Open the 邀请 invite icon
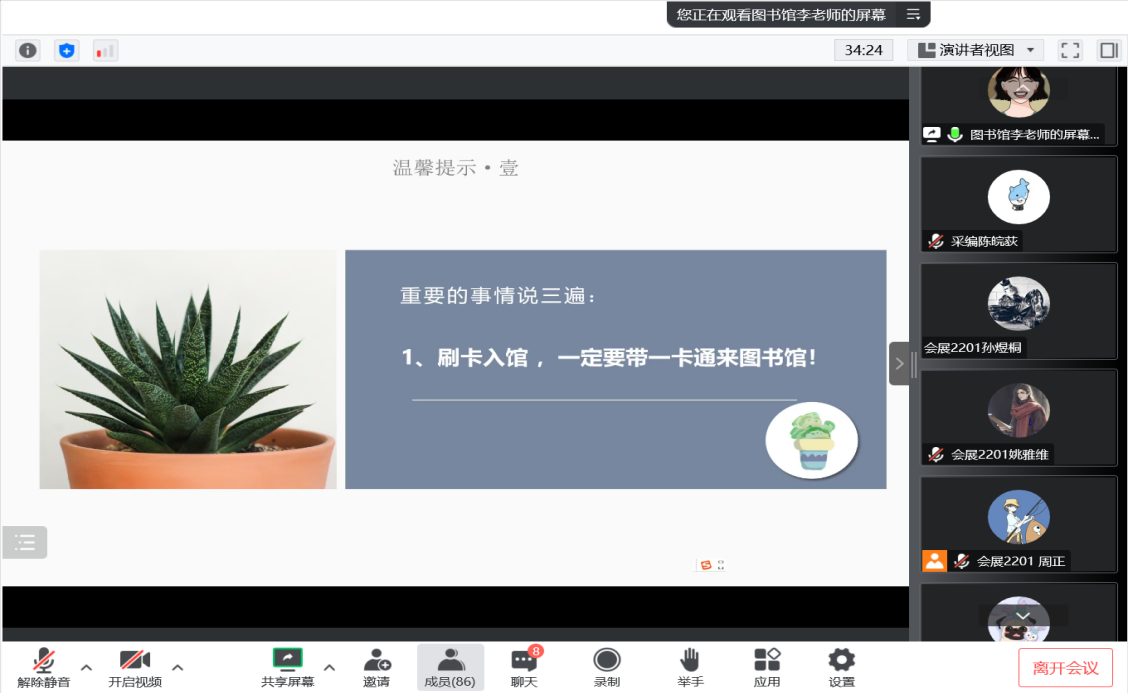This screenshot has width=1128, height=693. pyautogui.click(x=377, y=667)
